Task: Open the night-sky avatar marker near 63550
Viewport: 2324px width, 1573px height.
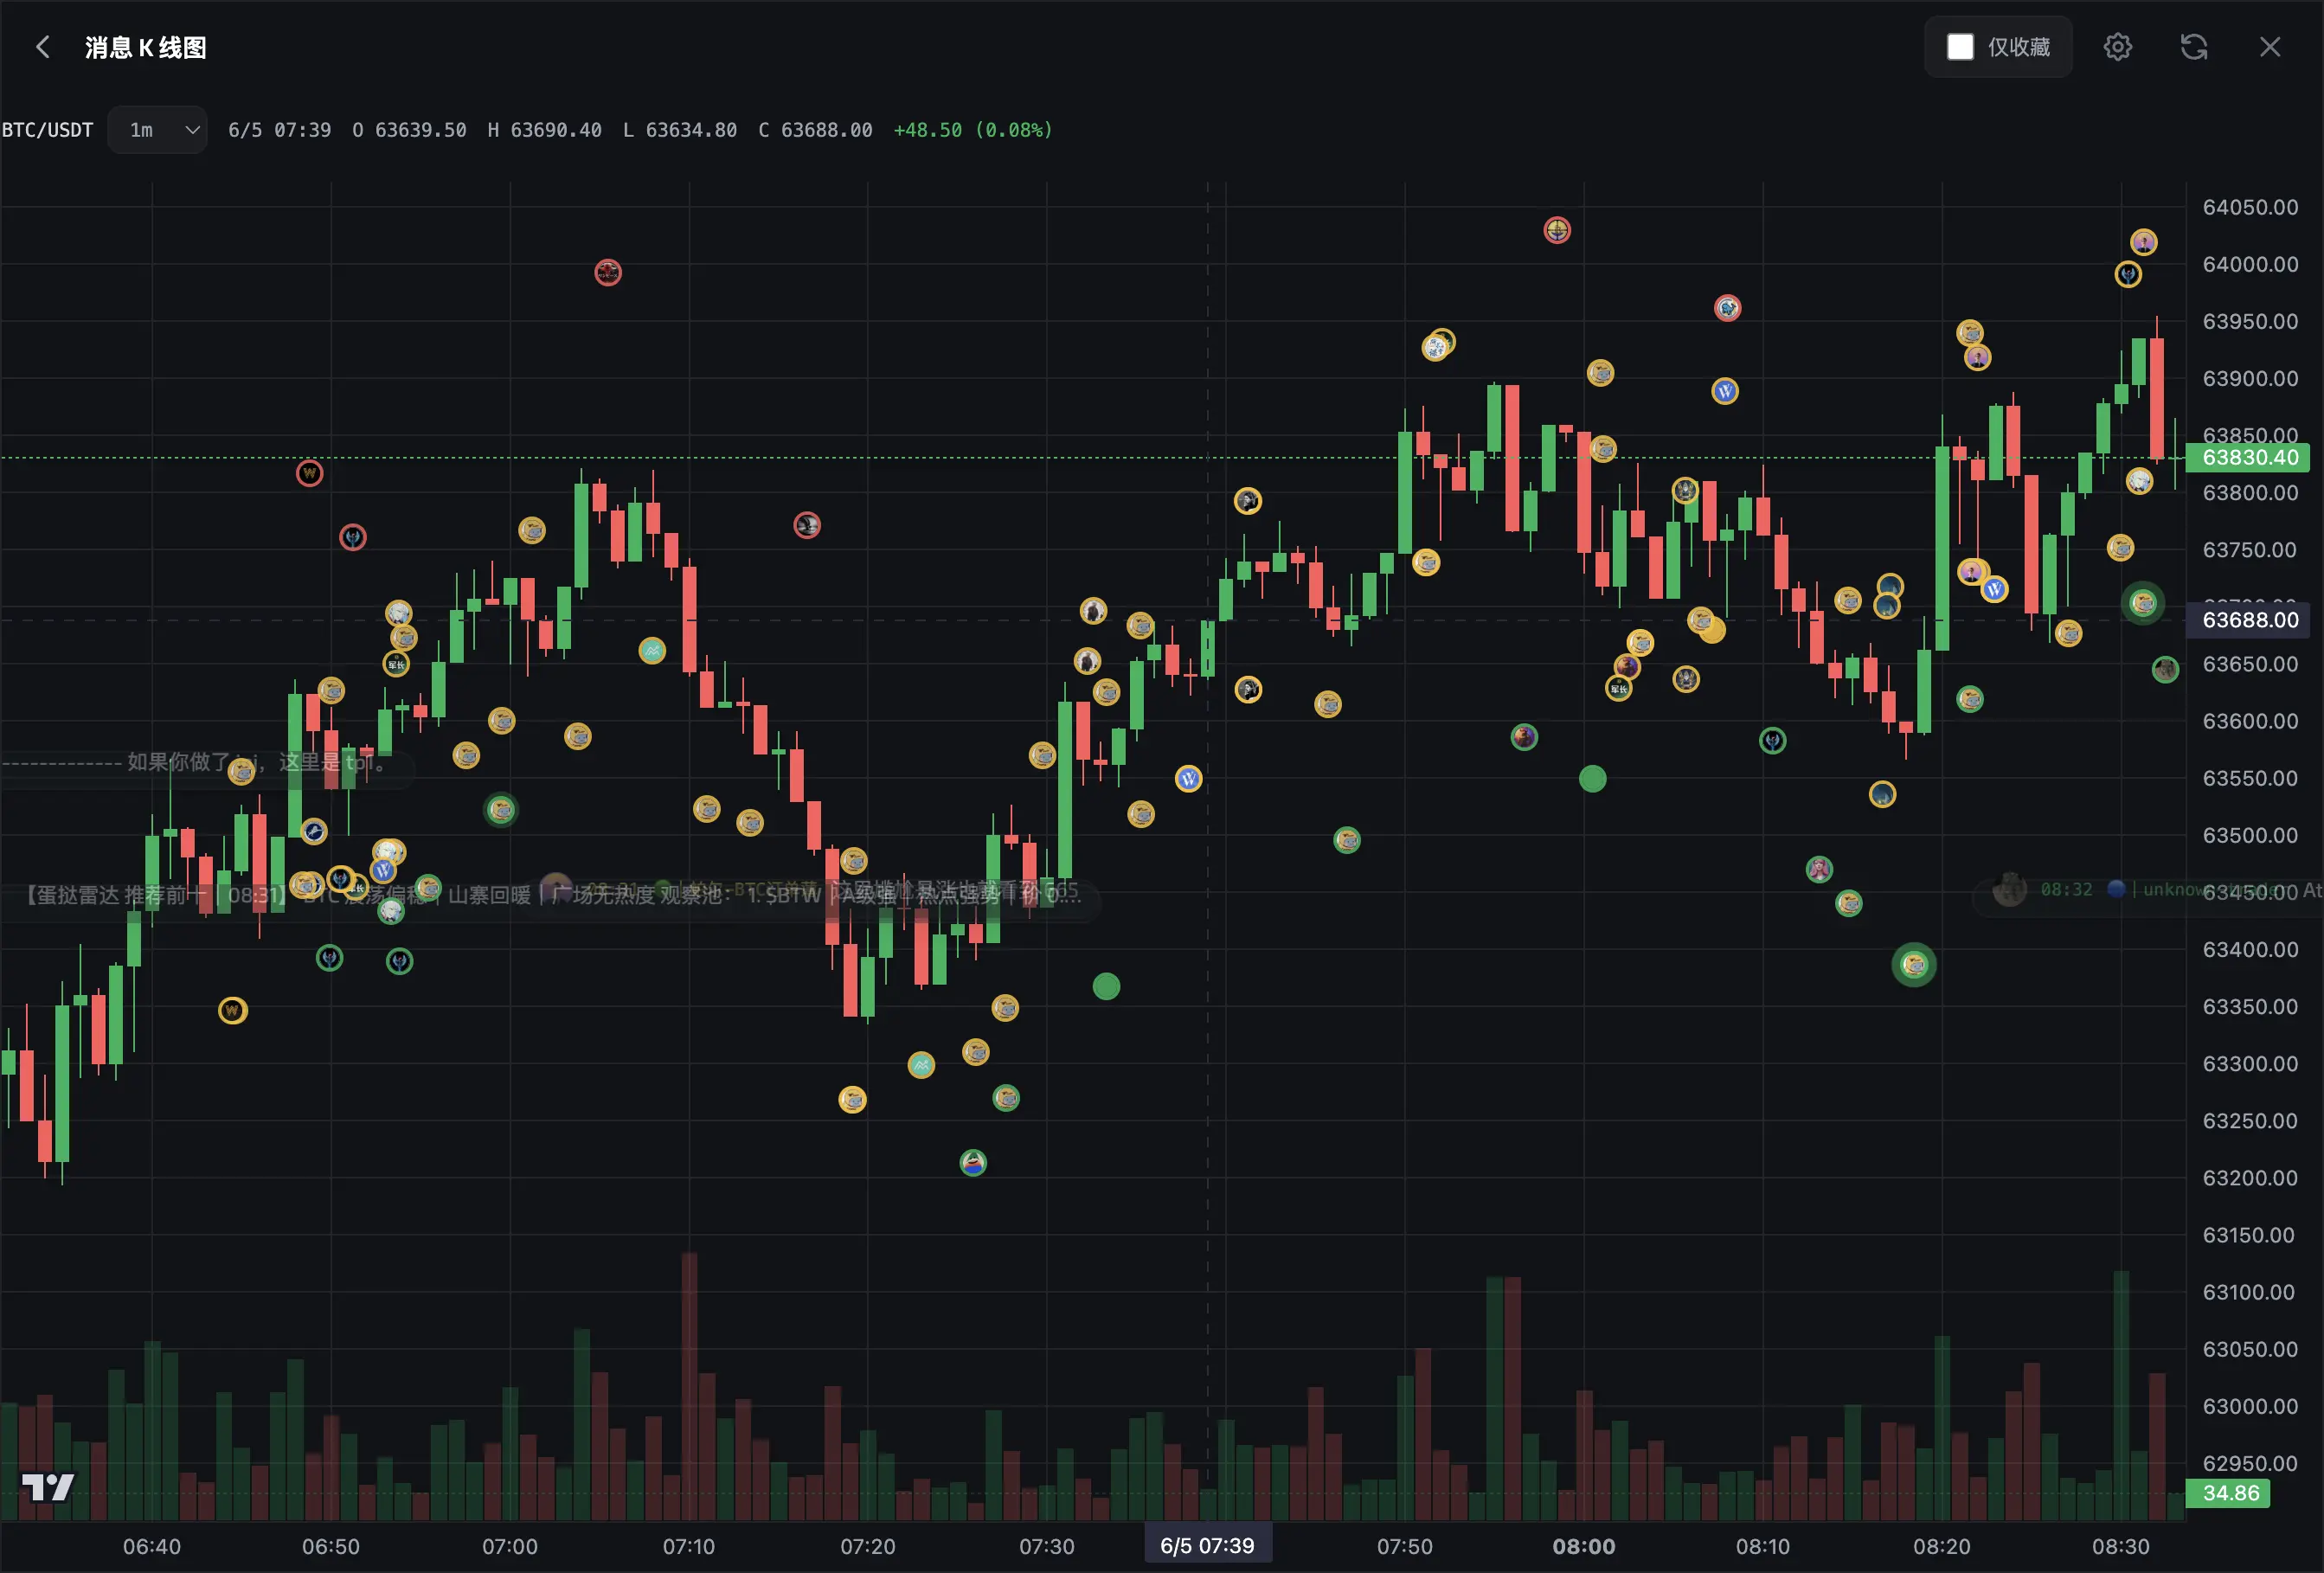Action: coord(1882,795)
